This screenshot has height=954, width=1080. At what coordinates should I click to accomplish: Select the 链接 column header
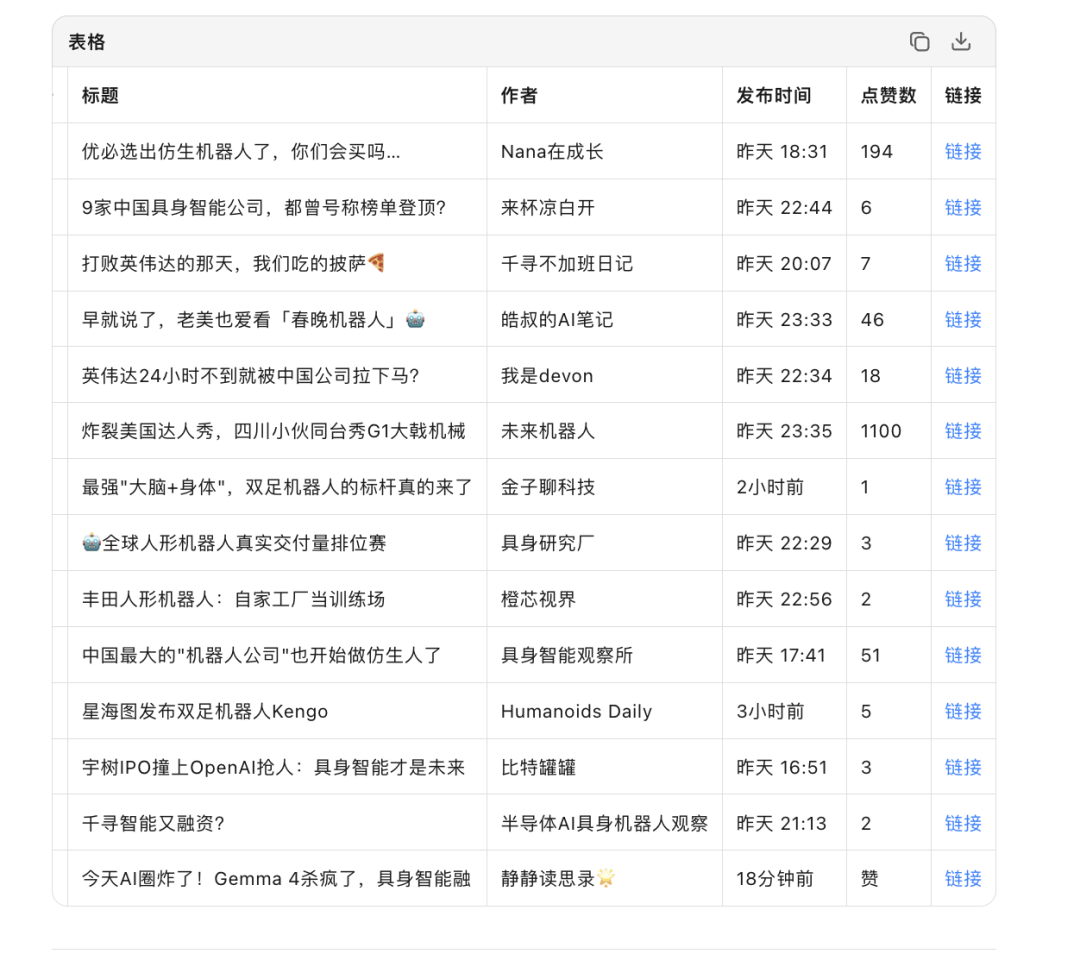[962, 95]
